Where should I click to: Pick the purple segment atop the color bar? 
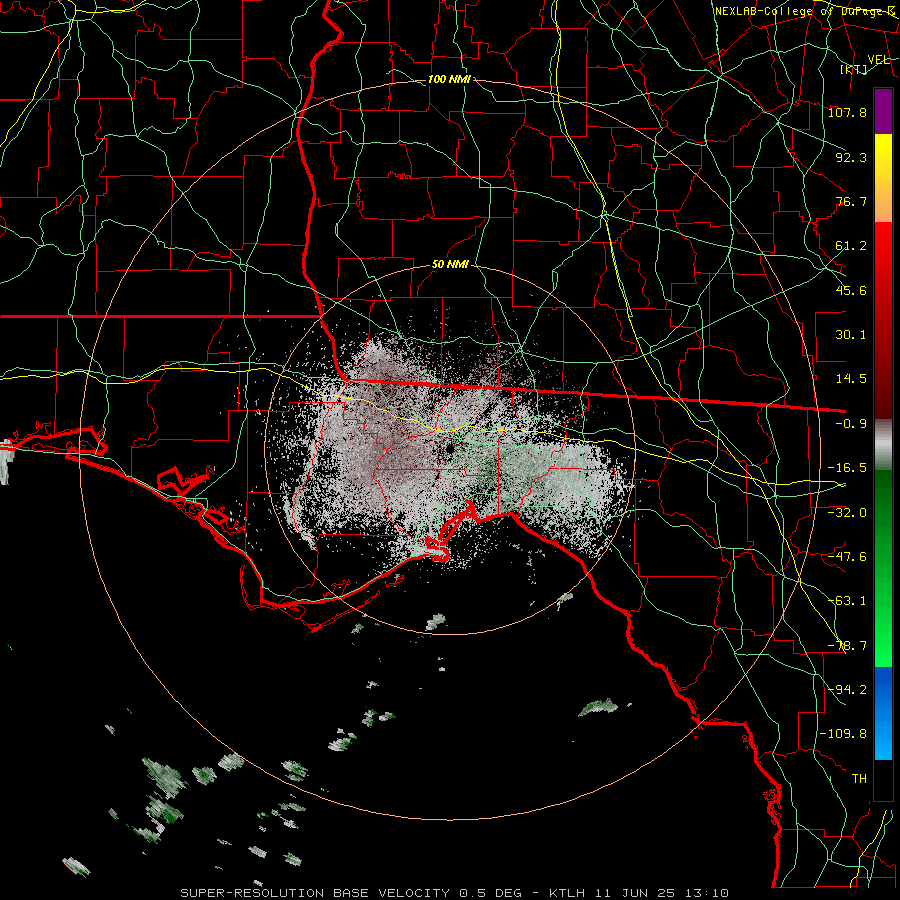(883, 111)
